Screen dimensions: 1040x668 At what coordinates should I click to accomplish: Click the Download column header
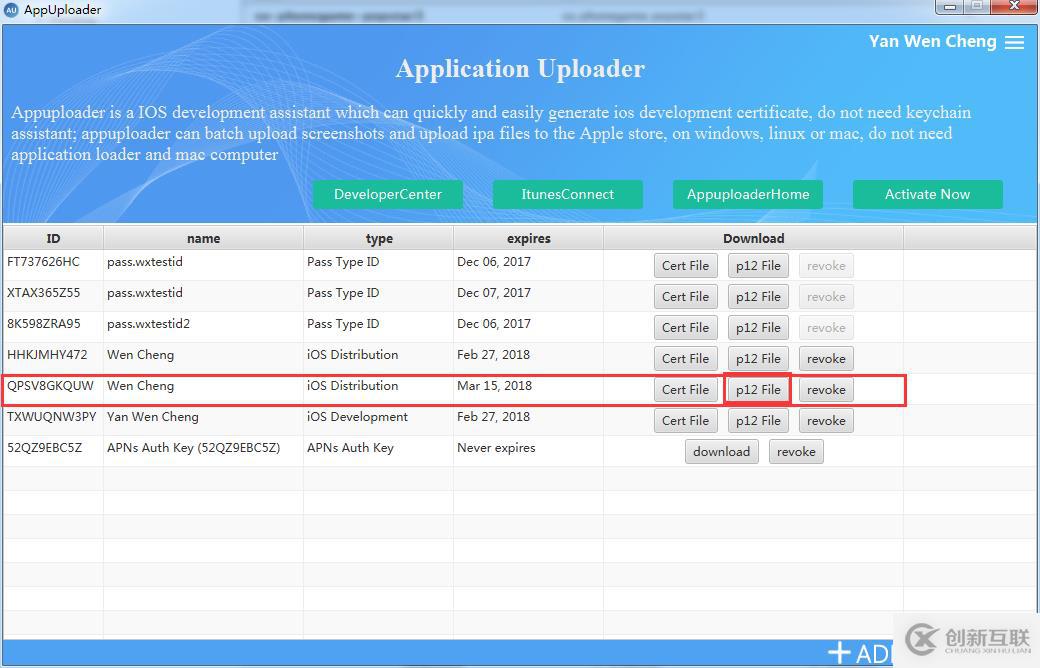[x=753, y=238]
